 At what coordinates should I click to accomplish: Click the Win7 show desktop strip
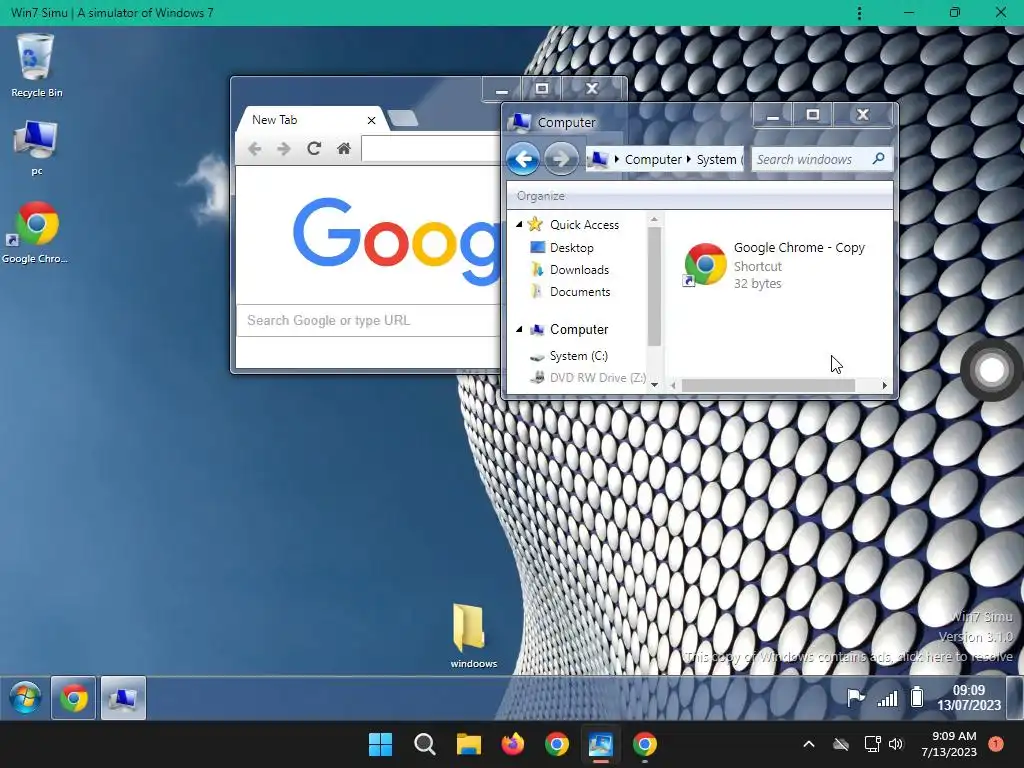coord(1015,698)
